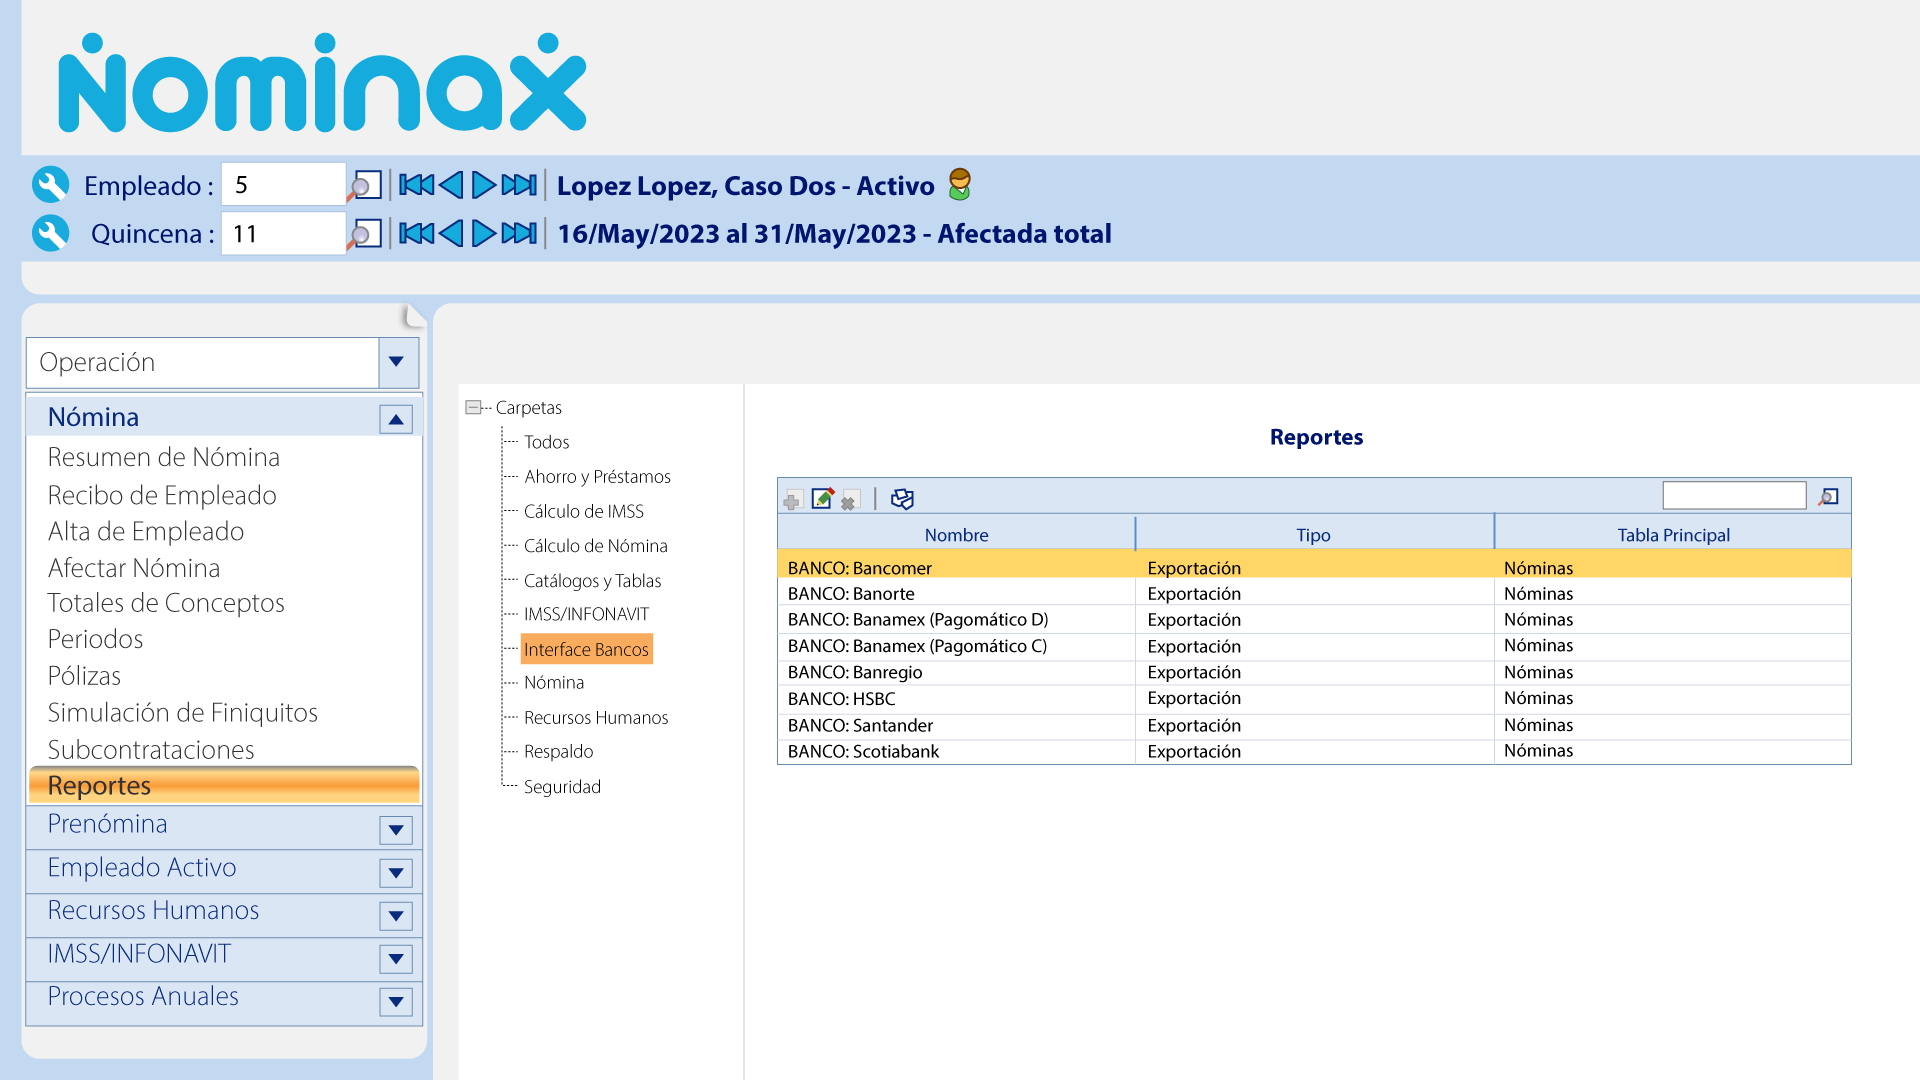This screenshot has height=1080, width=1920.
Task: Collapse the Nómina section arrow
Action: [397, 418]
